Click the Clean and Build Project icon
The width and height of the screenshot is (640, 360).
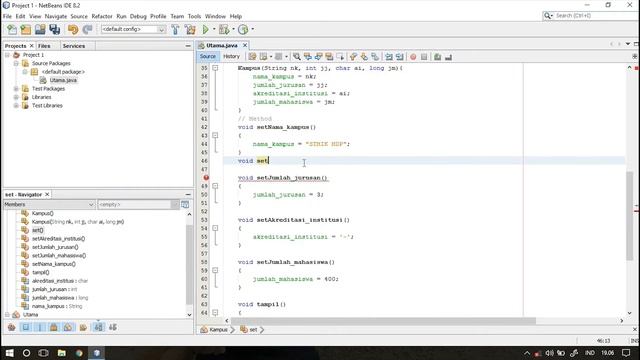pos(190,29)
